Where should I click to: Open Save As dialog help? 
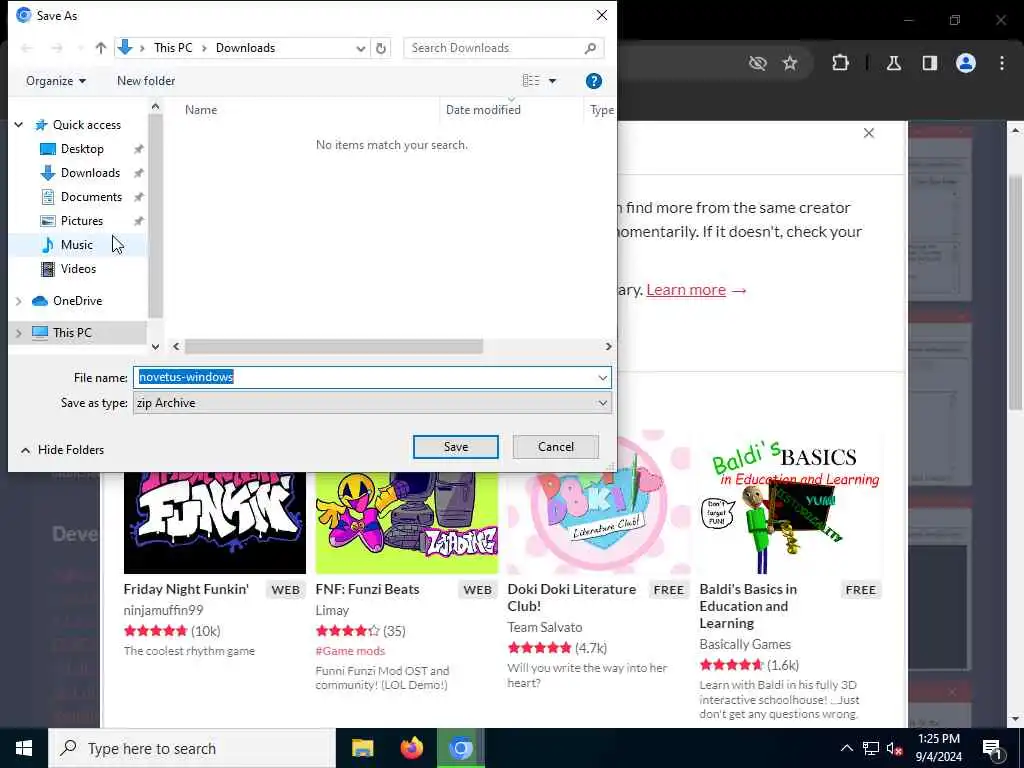coord(594,81)
